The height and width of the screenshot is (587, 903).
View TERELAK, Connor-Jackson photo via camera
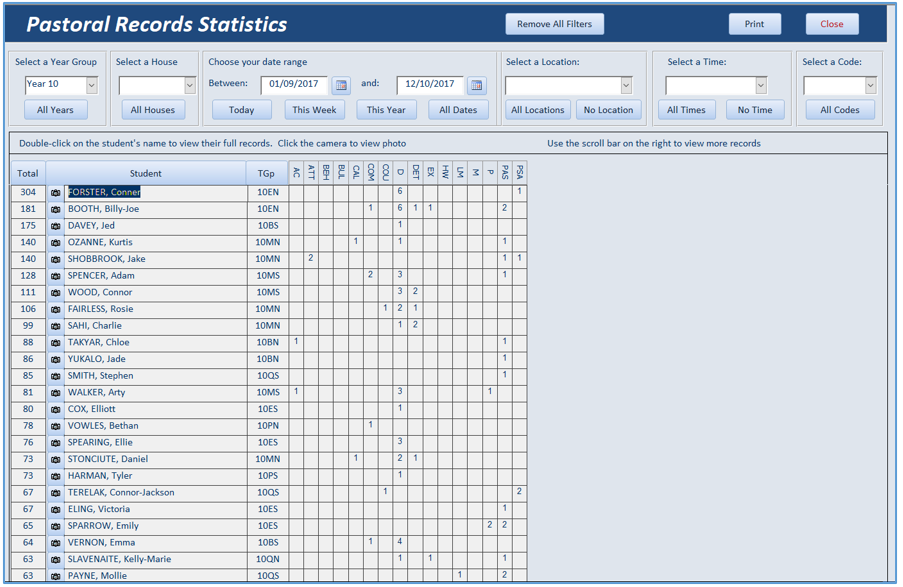point(55,493)
